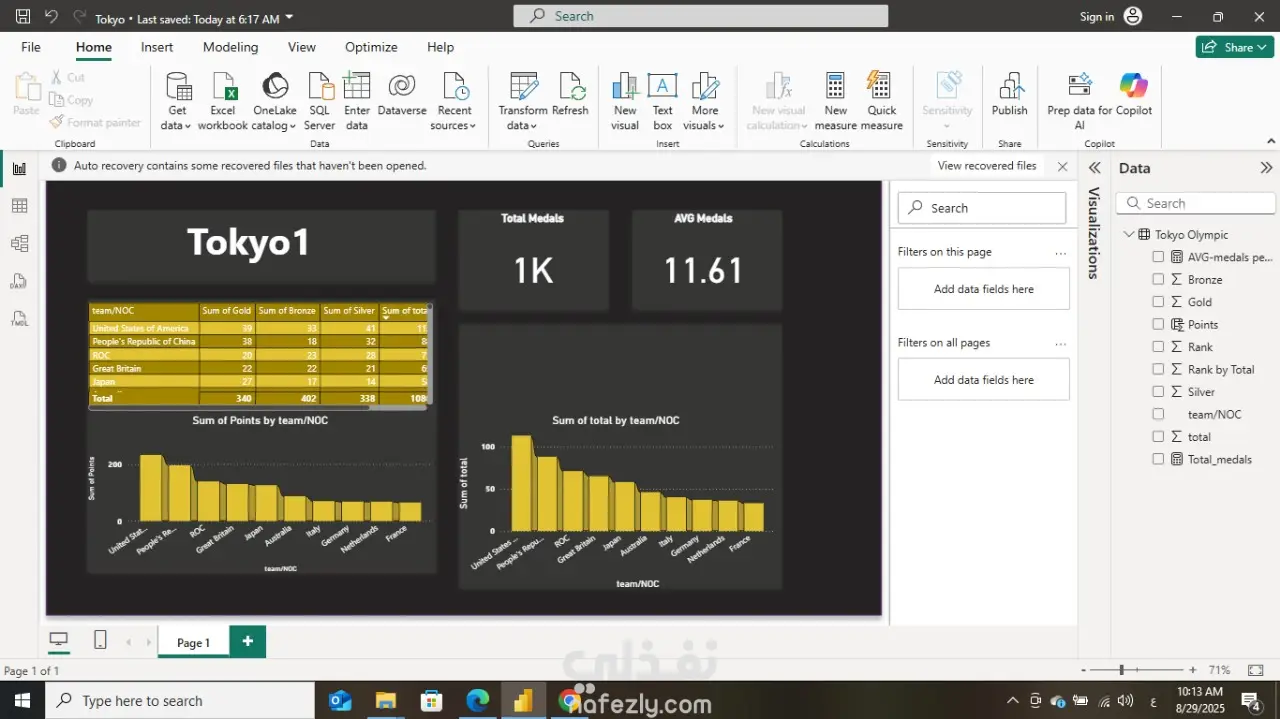Insert a New visual
1280x719 pixels.
[625, 101]
